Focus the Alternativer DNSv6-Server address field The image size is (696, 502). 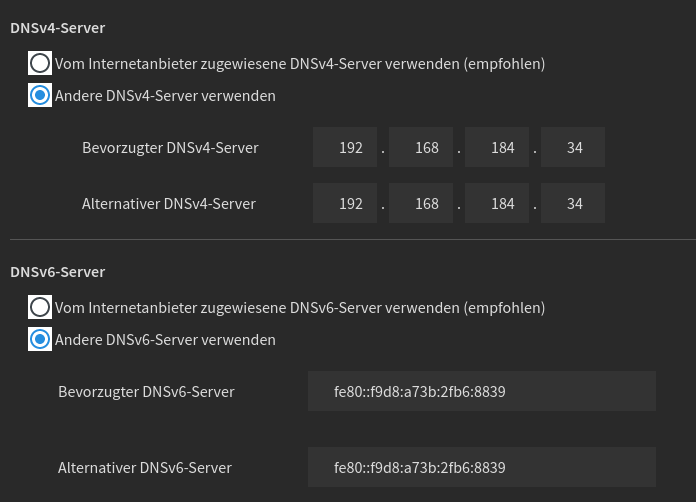[x=482, y=467]
